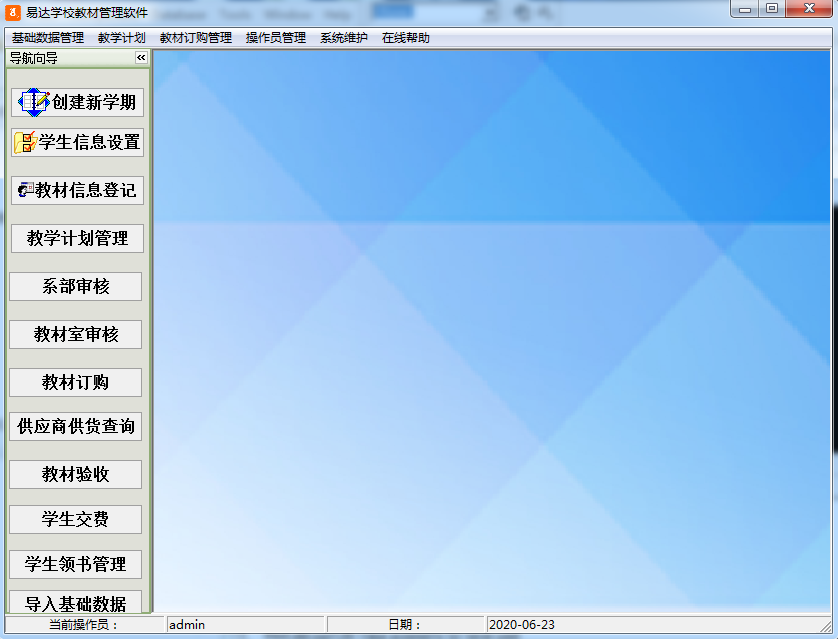The image size is (838, 639).
Task: Click the 系部审核 button
Action: pos(75,286)
